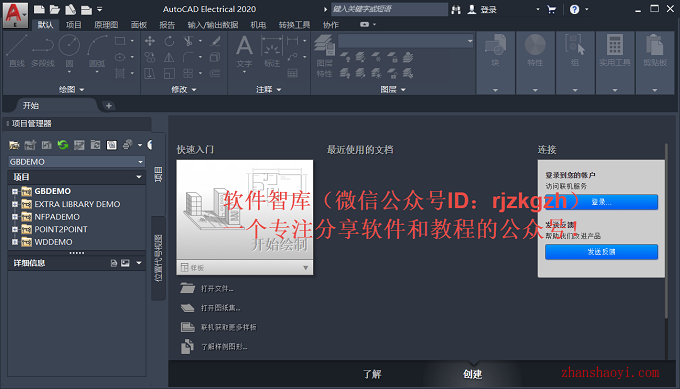The width and height of the screenshot is (680, 389).
Task: Open the AutoCAD application menu logo button
Action: (x=15, y=15)
